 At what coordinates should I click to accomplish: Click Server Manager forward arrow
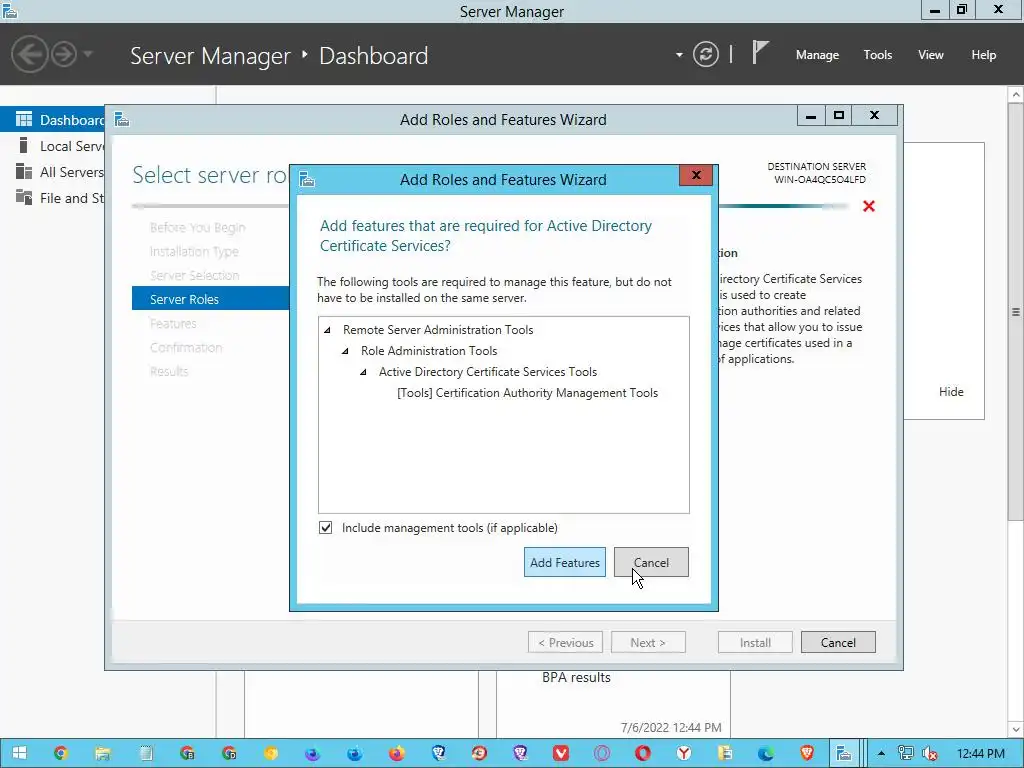pyautogui.click(x=64, y=54)
